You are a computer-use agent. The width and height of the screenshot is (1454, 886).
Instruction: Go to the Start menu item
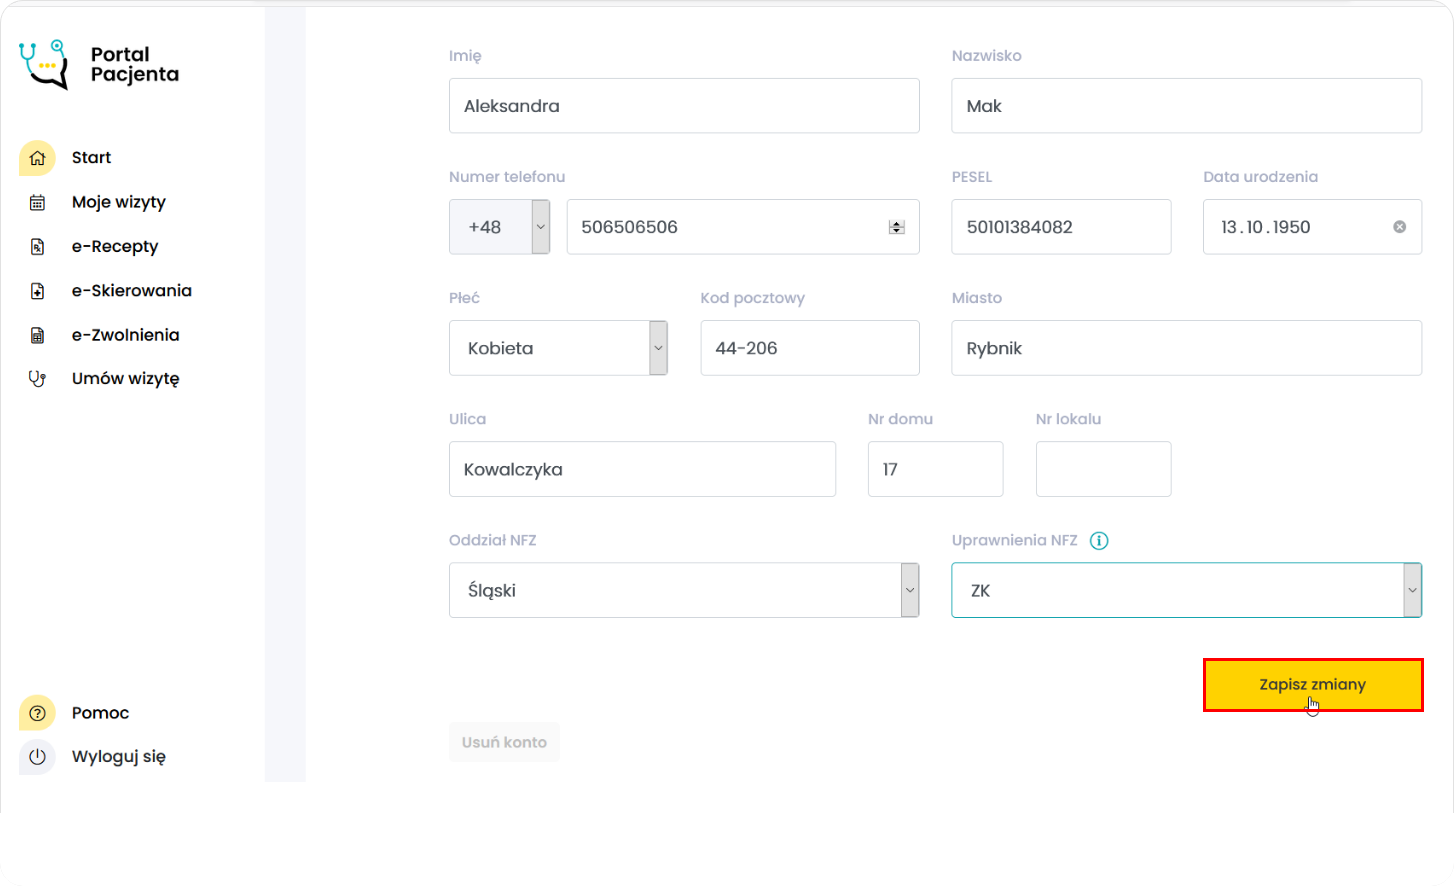point(91,158)
